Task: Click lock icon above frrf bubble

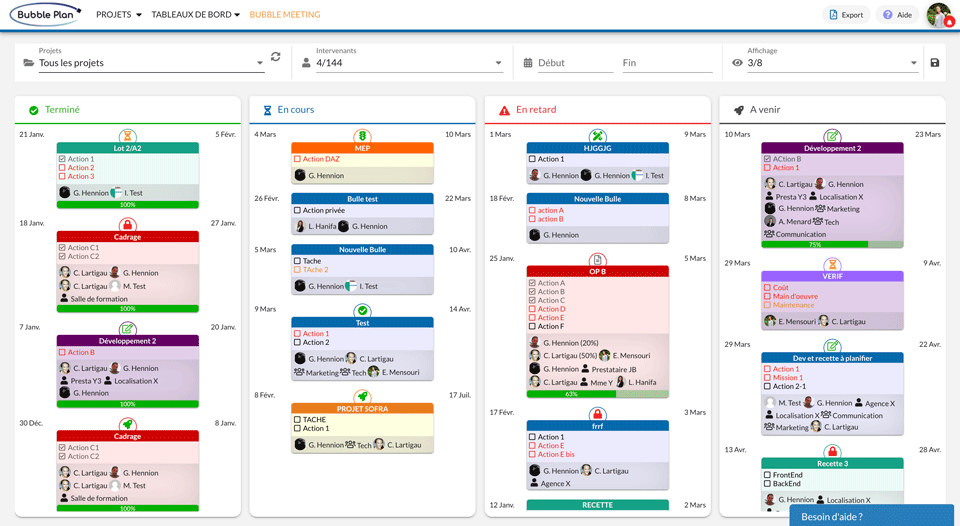Action: point(598,414)
